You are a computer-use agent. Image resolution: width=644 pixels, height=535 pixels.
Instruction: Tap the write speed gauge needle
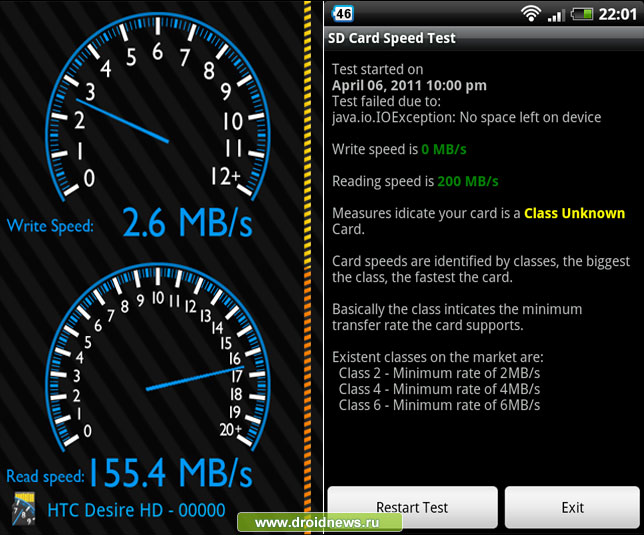pyautogui.click(x=122, y=121)
